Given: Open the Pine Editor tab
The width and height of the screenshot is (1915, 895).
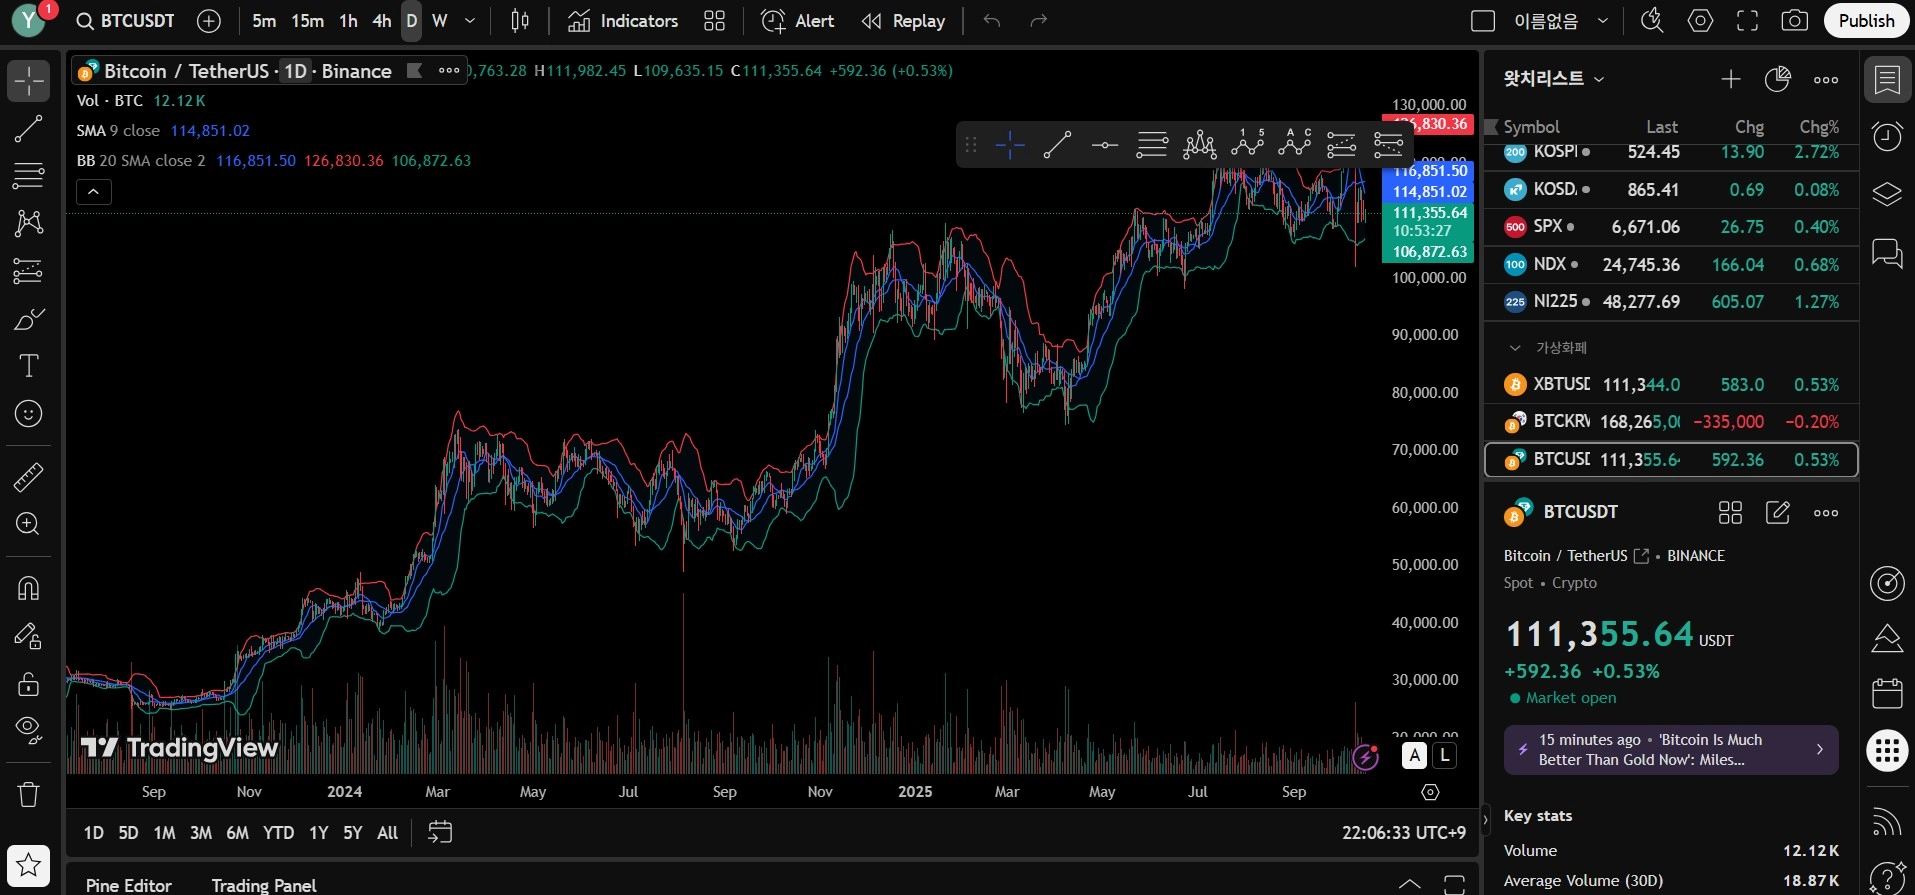Looking at the screenshot, I should [129, 885].
